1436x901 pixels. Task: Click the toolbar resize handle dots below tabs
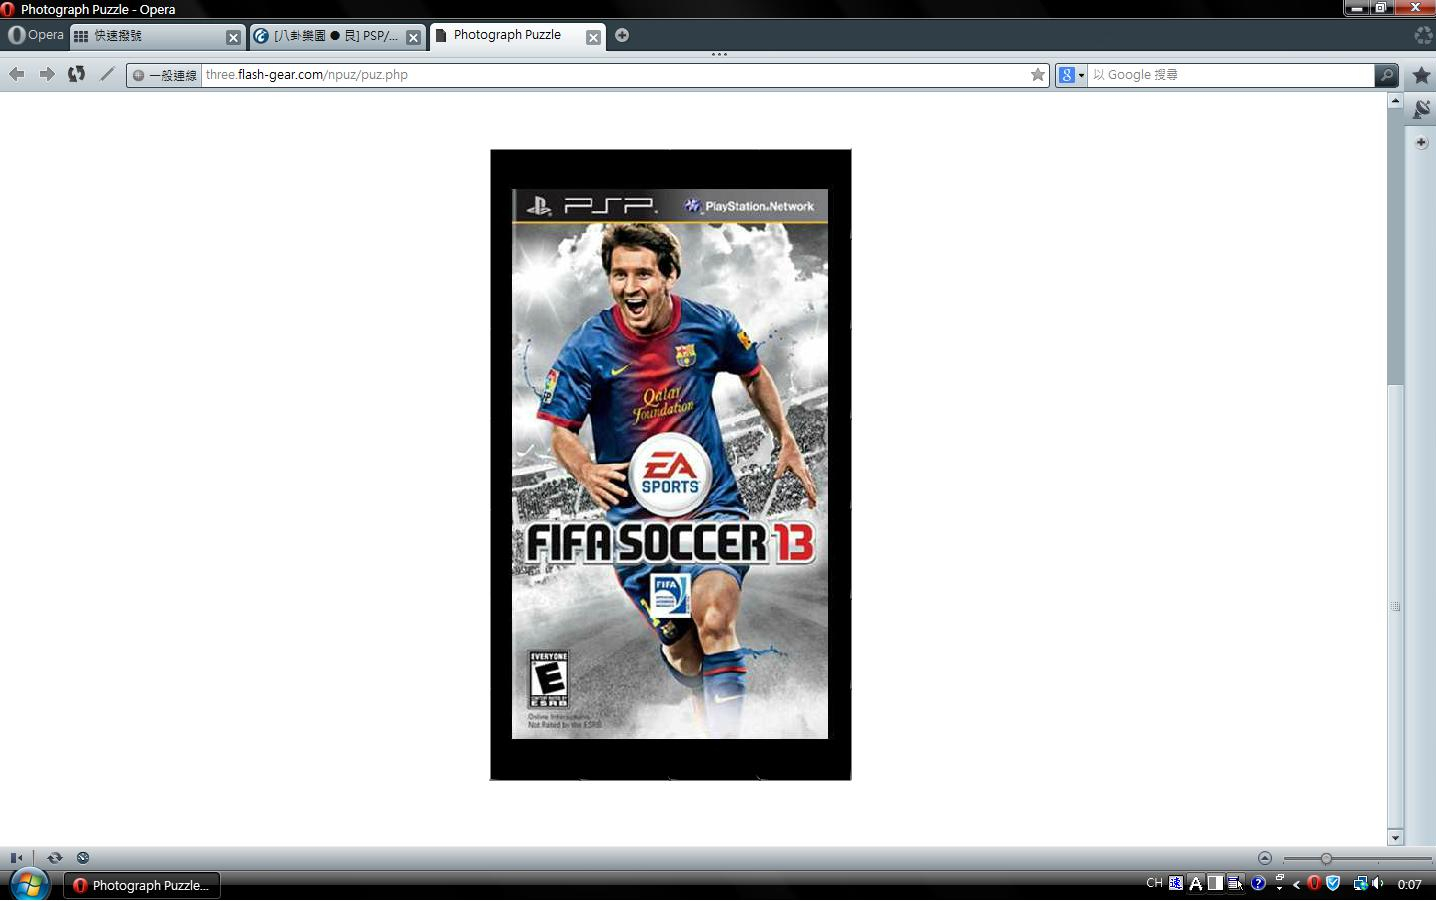click(x=719, y=54)
